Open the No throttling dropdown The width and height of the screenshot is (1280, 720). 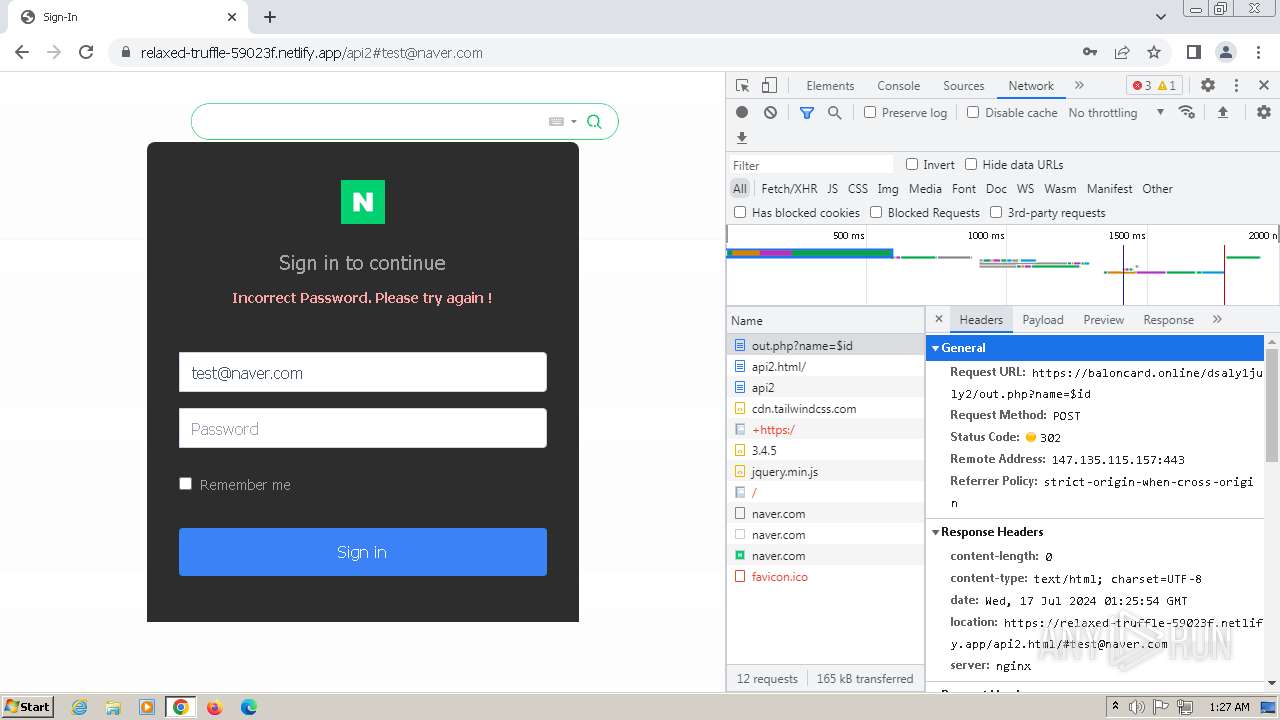[x=1116, y=113]
